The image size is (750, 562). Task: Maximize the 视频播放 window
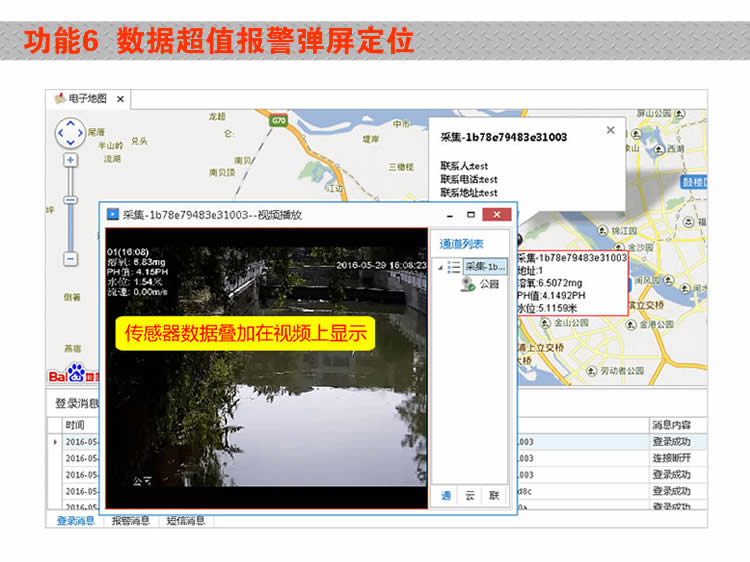tap(471, 215)
